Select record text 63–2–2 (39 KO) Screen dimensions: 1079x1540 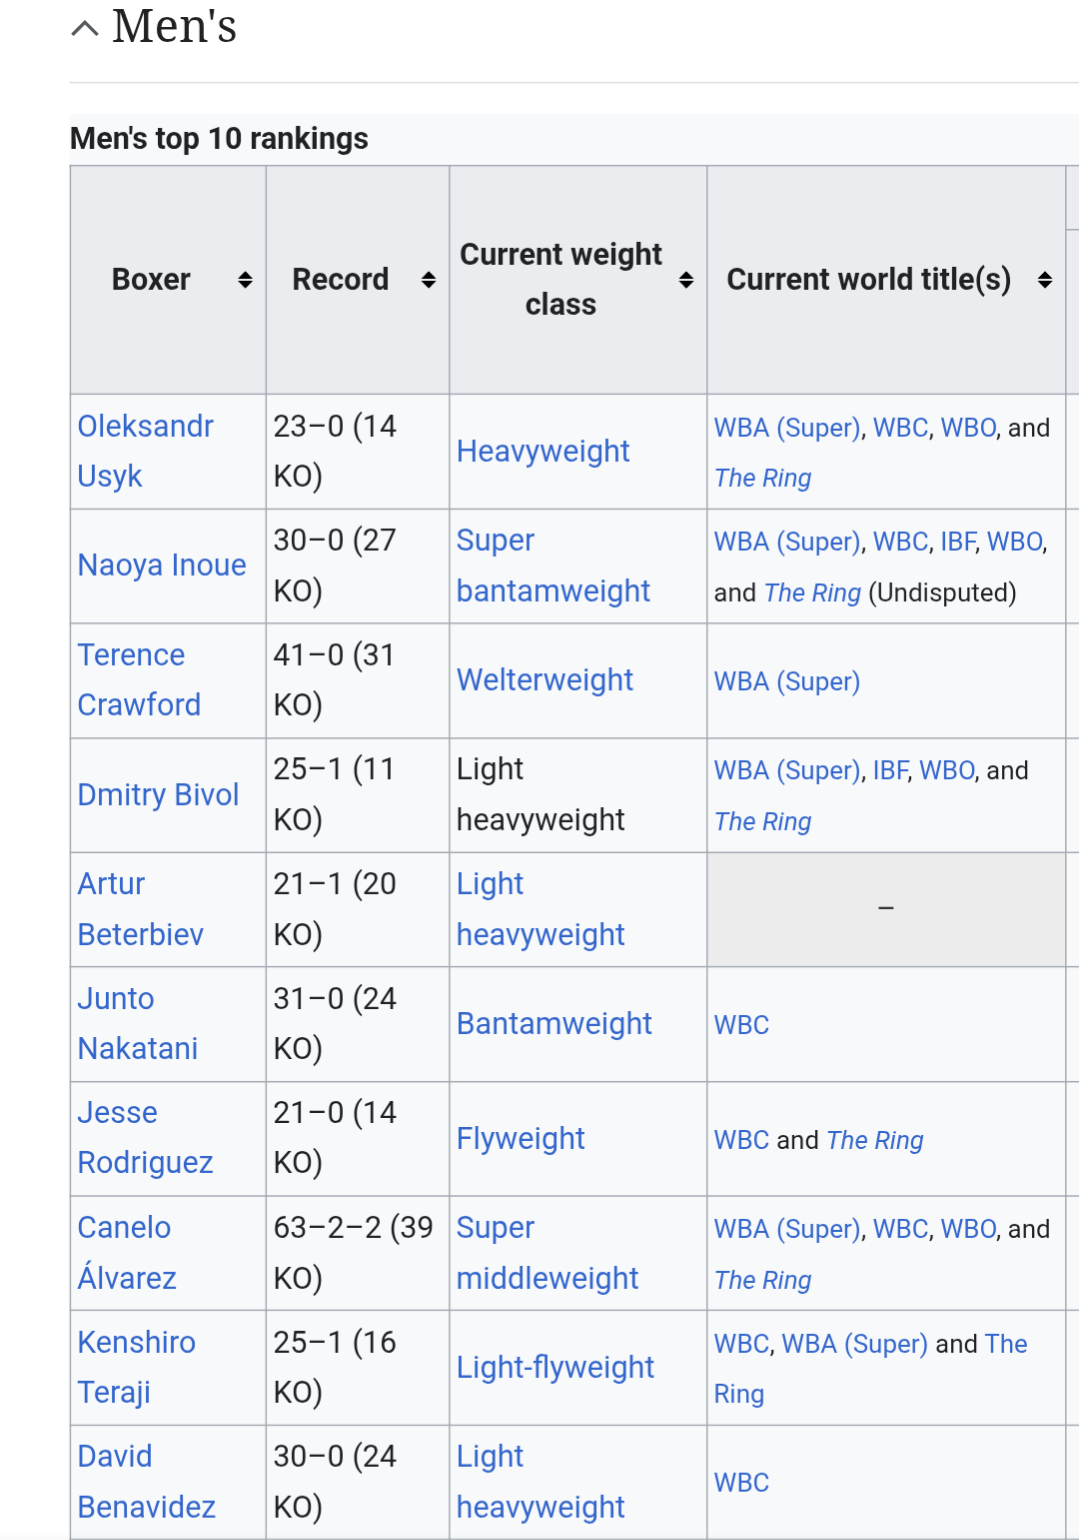353,1252
